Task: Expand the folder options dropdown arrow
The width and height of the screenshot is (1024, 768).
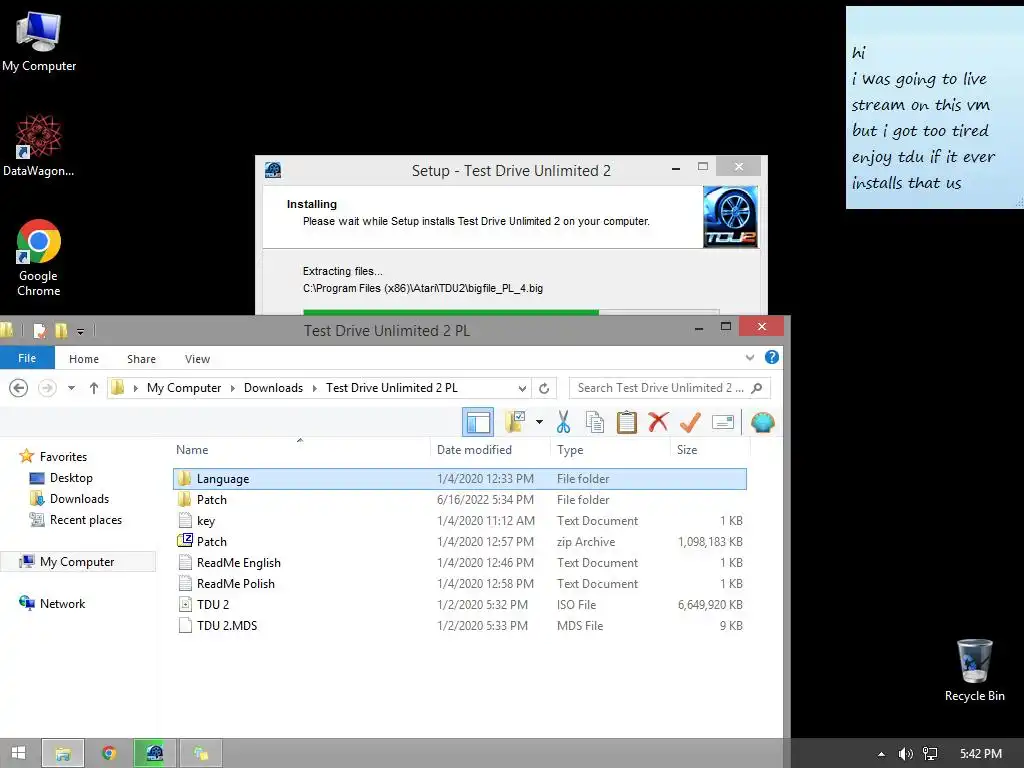Action: click(x=539, y=422)
